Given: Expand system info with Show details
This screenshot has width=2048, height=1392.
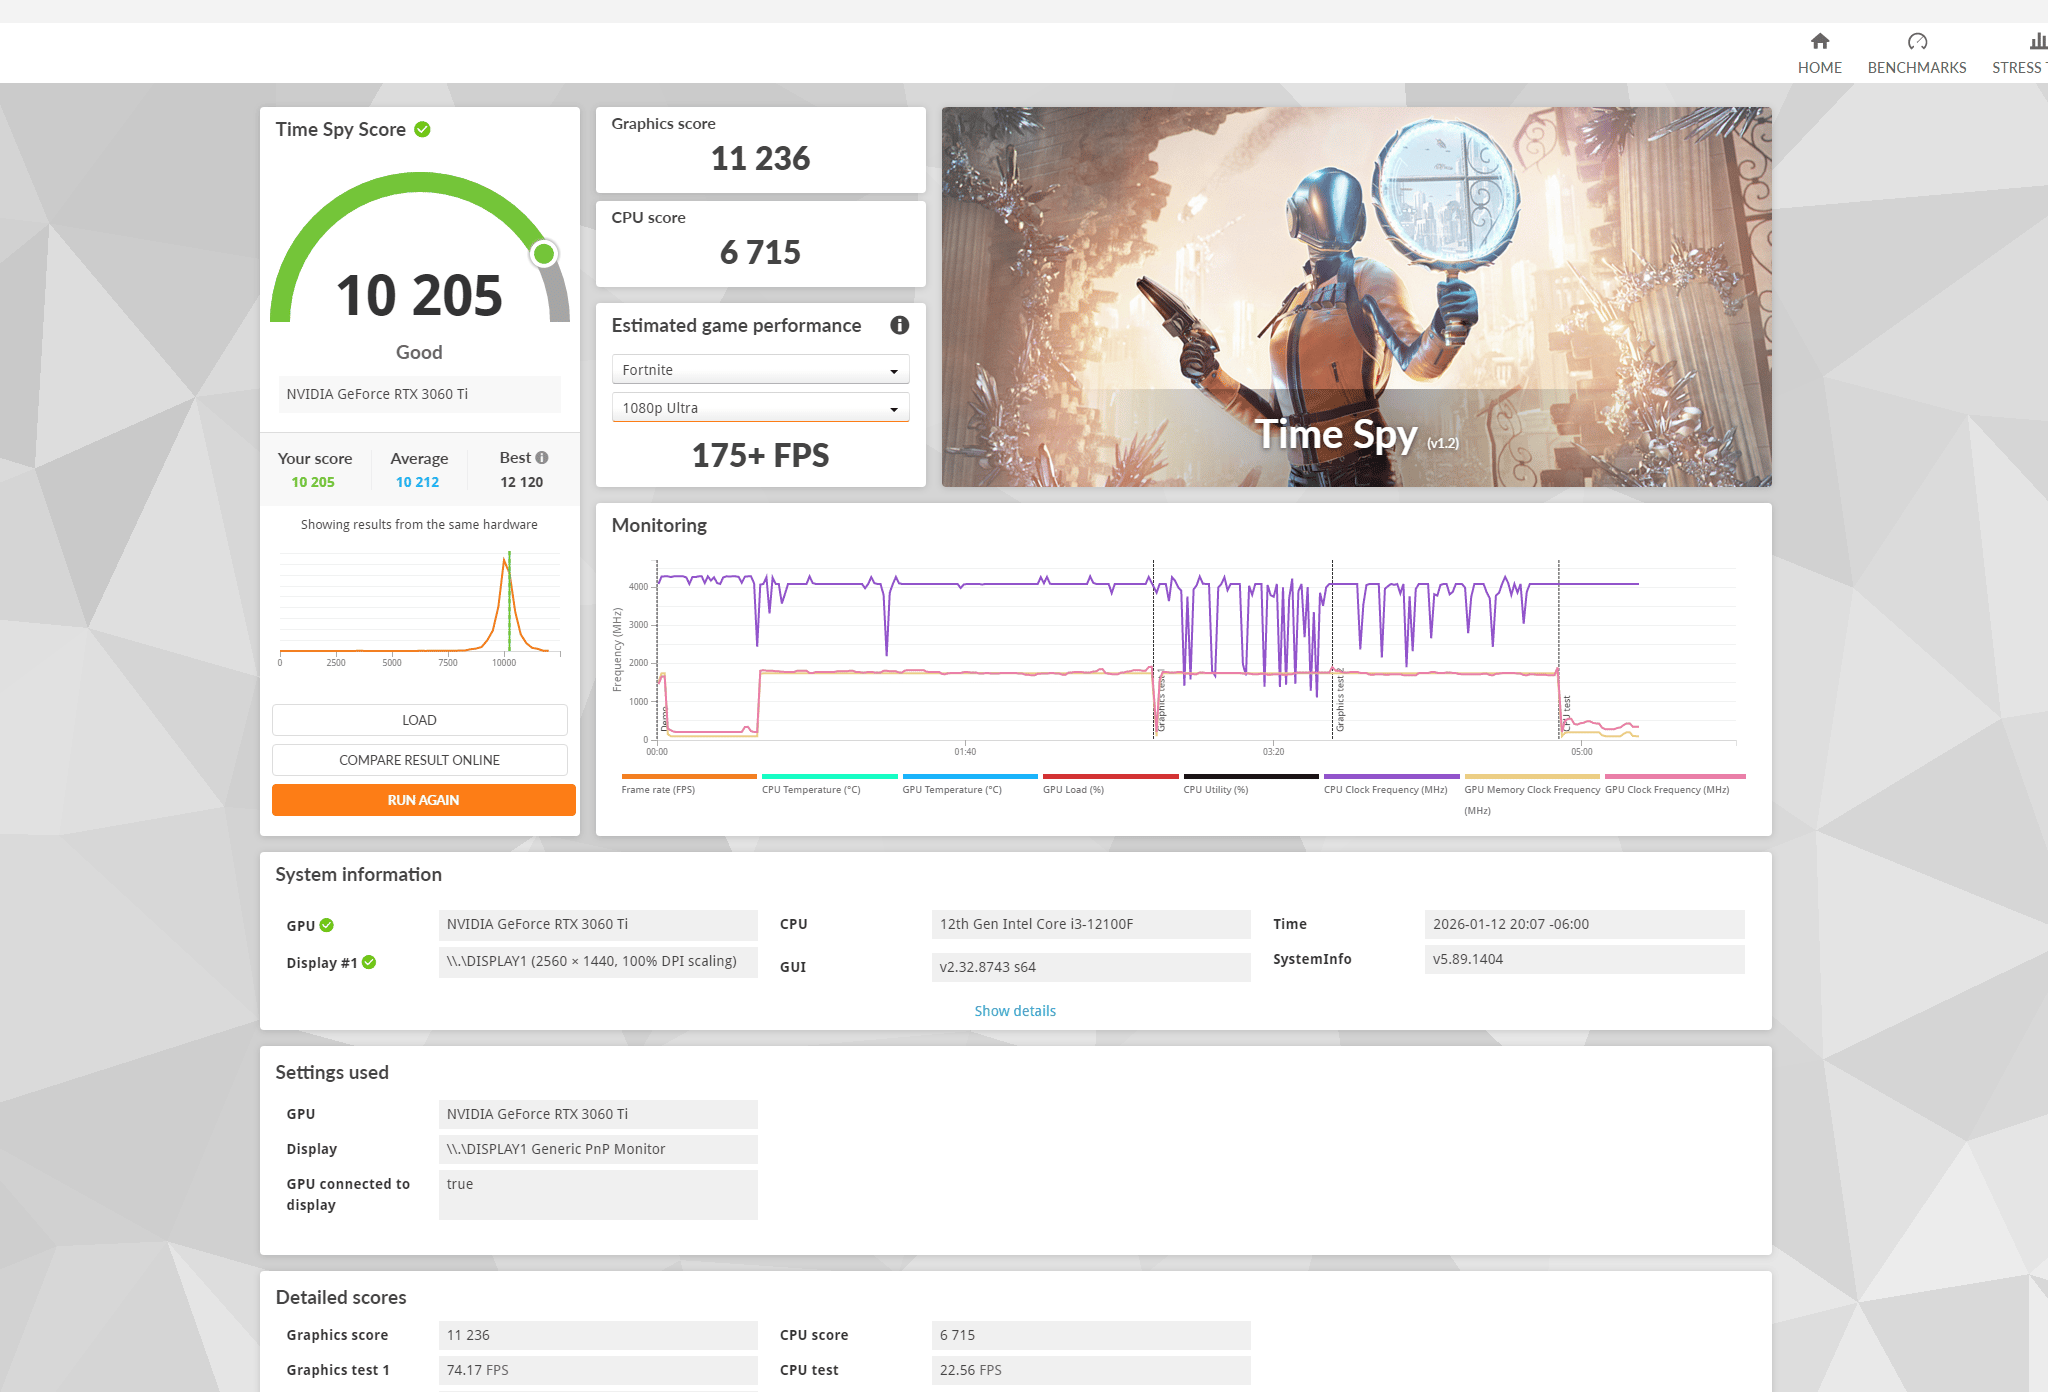Looking at the screenshot, I should pos(1015,1011).
